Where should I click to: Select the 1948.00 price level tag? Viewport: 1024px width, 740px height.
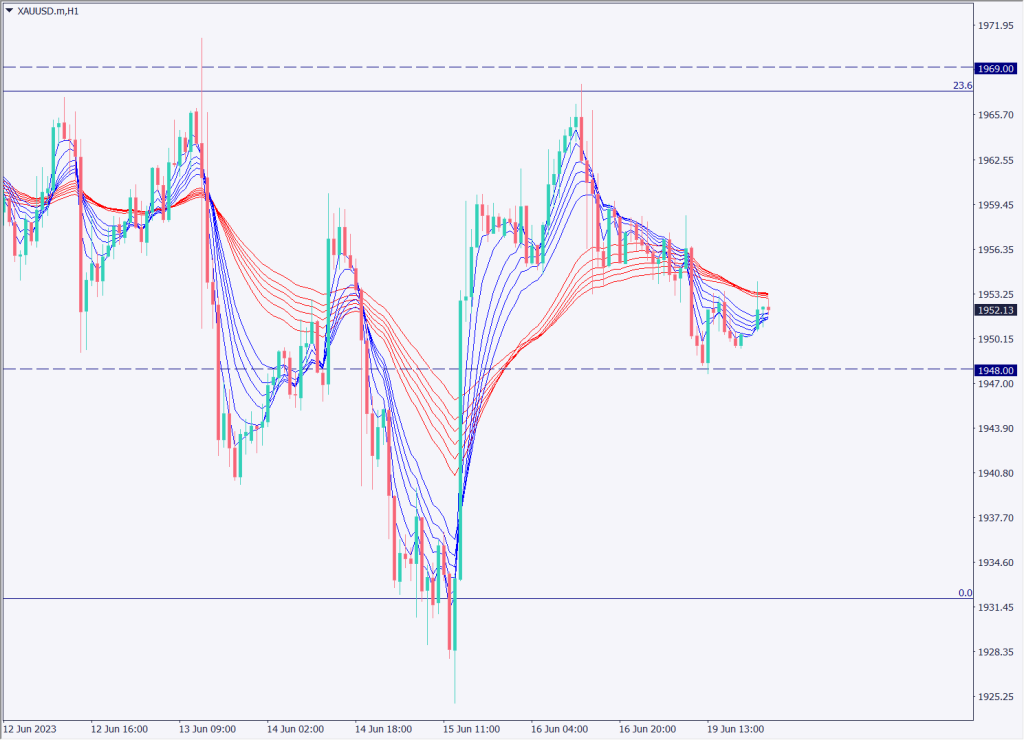click(996, 370)
